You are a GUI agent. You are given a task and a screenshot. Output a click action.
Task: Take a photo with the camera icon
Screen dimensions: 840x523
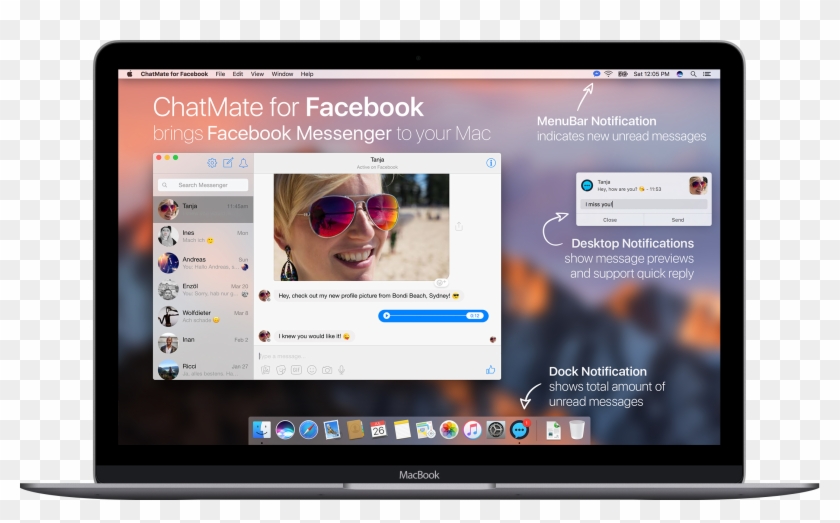327,370
